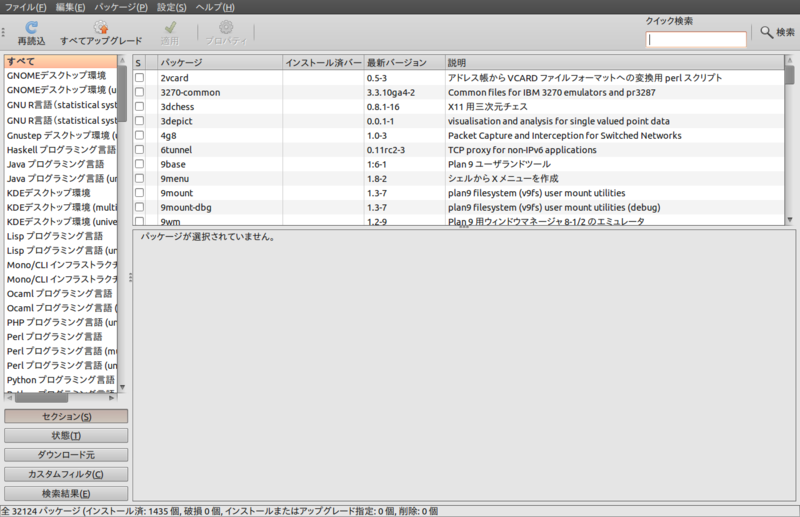Click the カスタムフィルタ(C) button
Viewport: 800px width, 517px height.
[x=66, y=474]
